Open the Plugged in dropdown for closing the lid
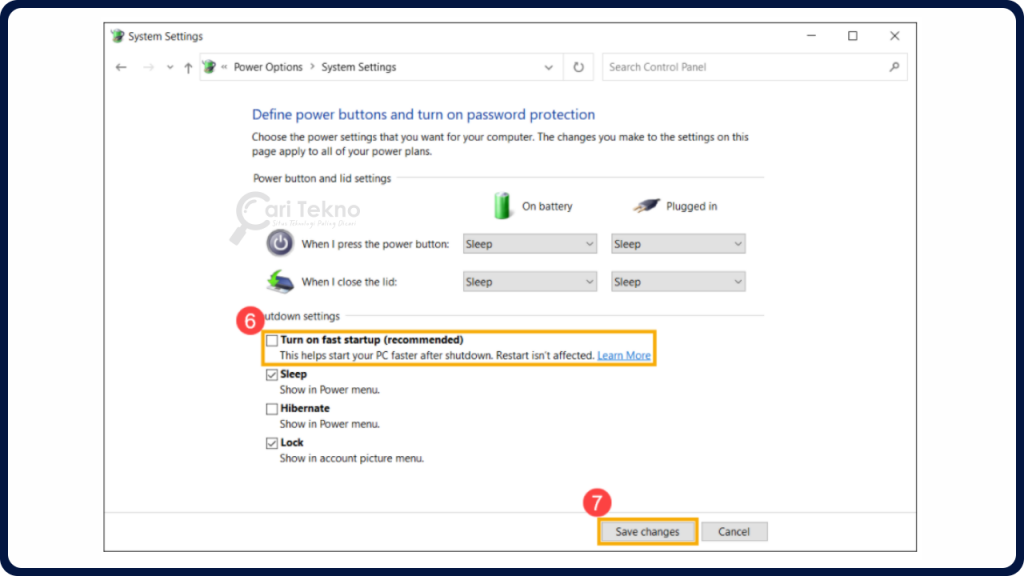Viewport: 1024px width, 576px height. pos(678,281)
